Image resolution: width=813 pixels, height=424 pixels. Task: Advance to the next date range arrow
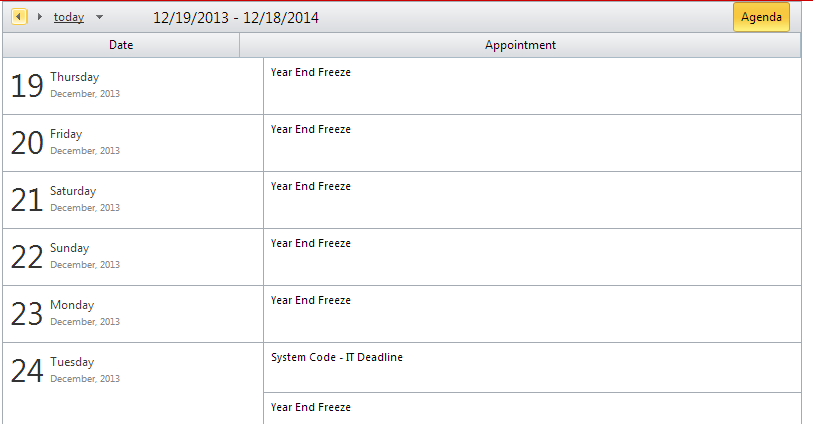tap(39, 17)
